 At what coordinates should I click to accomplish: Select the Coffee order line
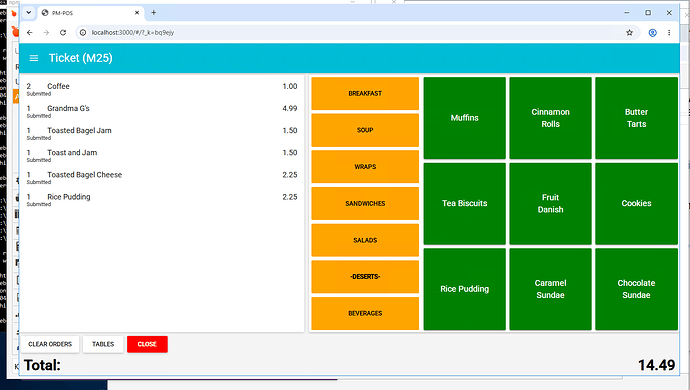162,89
